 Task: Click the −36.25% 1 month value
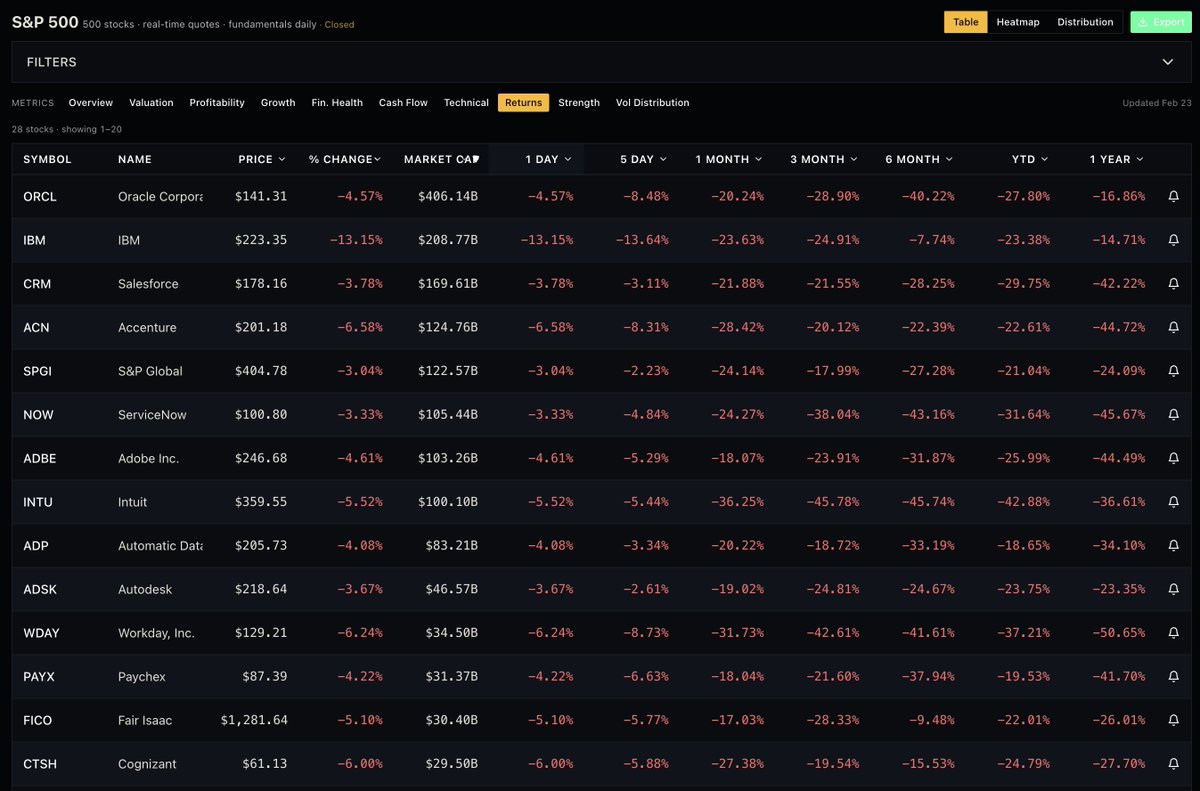coord(735,502)
